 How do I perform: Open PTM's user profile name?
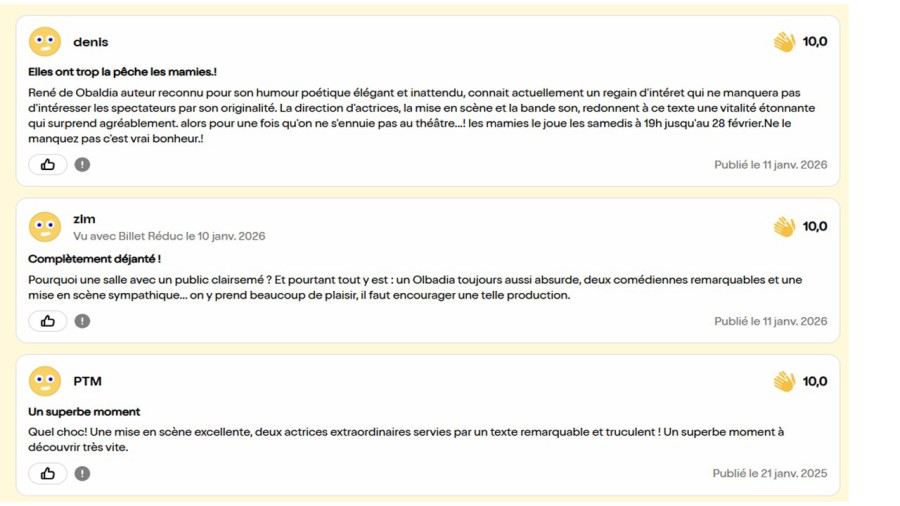click(x=87, y=381)
